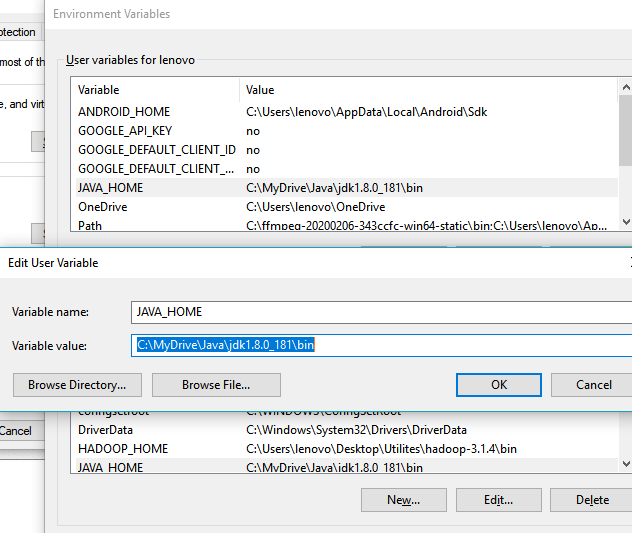Click Cancel in Edit User Variable dialog
The image size is (632, 533).
pyautogui.click(x=592, y=385)
